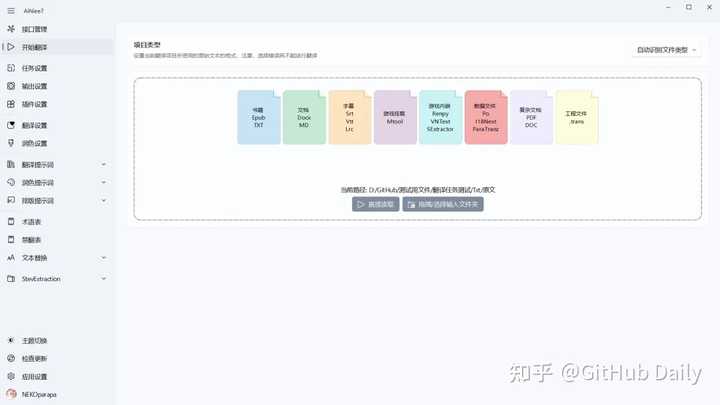Click the gray play-icon button in drop zone
The height and width of the screenshot is (405, 720).
tap(375, 204)
